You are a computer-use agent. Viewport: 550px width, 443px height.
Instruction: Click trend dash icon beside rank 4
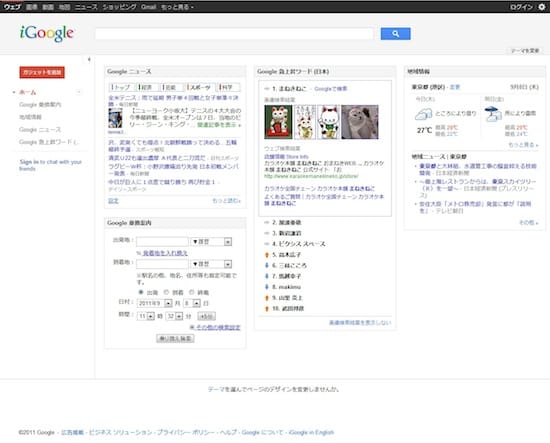point(267,244)
